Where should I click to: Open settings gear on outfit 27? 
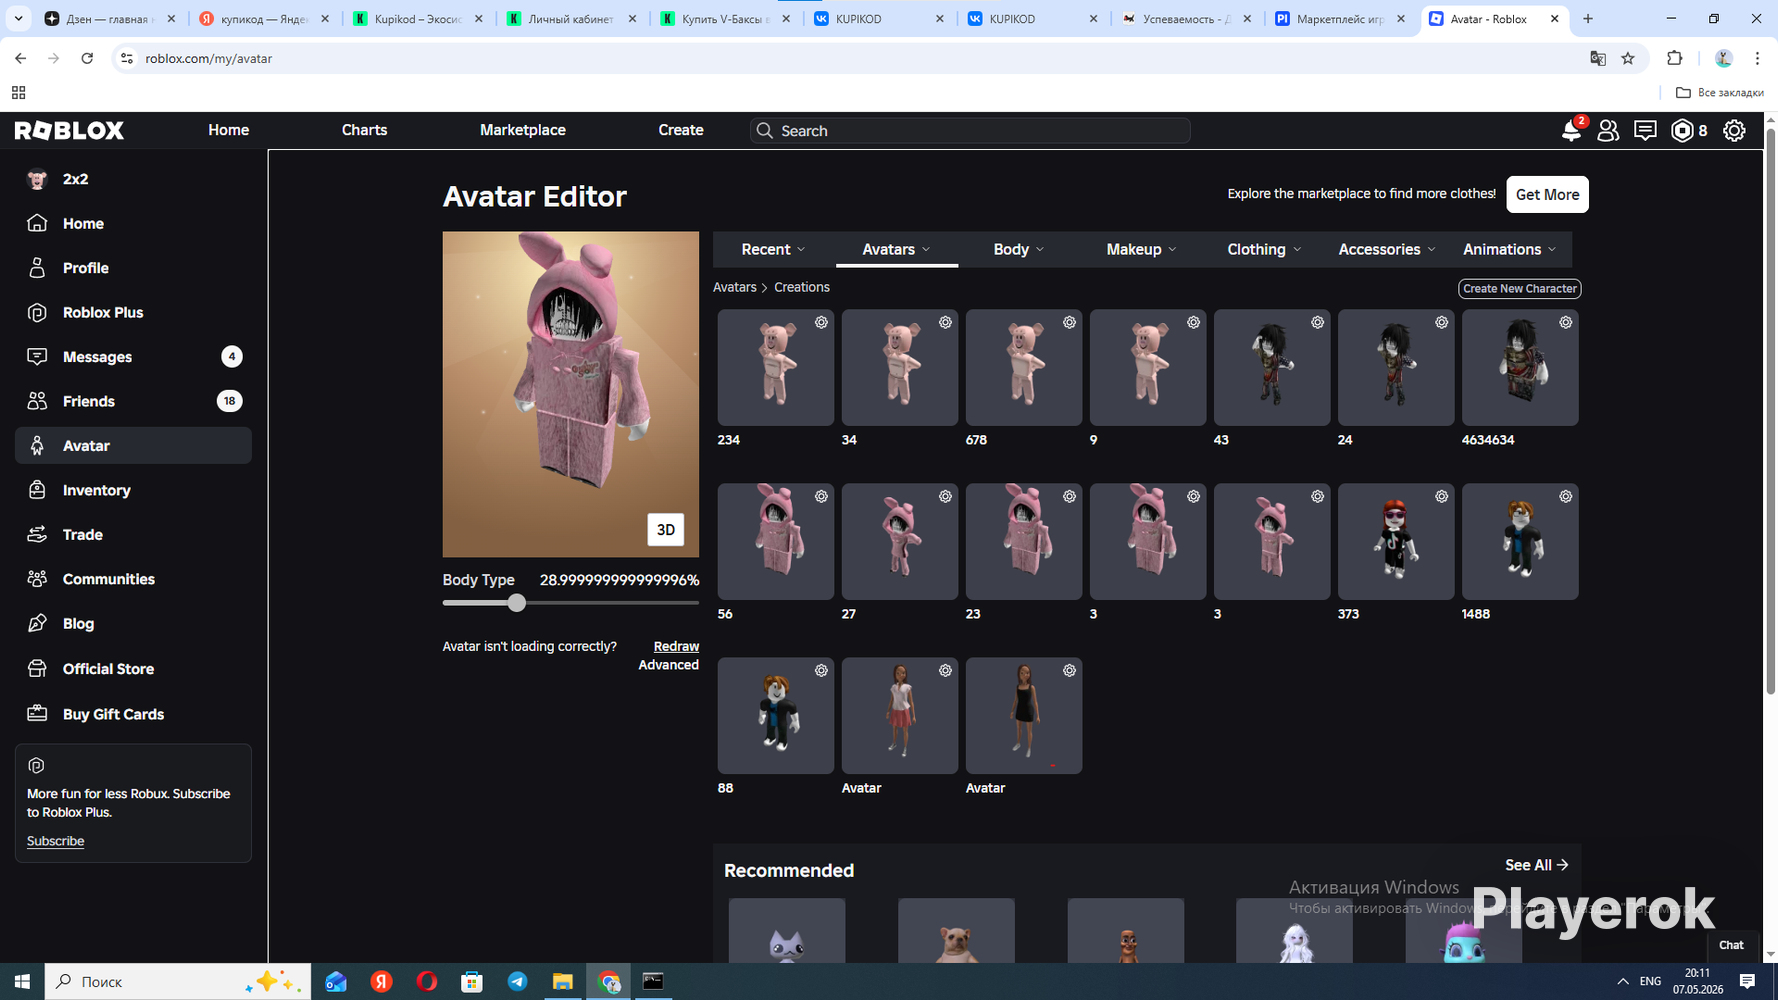click(x=945, y=496)
